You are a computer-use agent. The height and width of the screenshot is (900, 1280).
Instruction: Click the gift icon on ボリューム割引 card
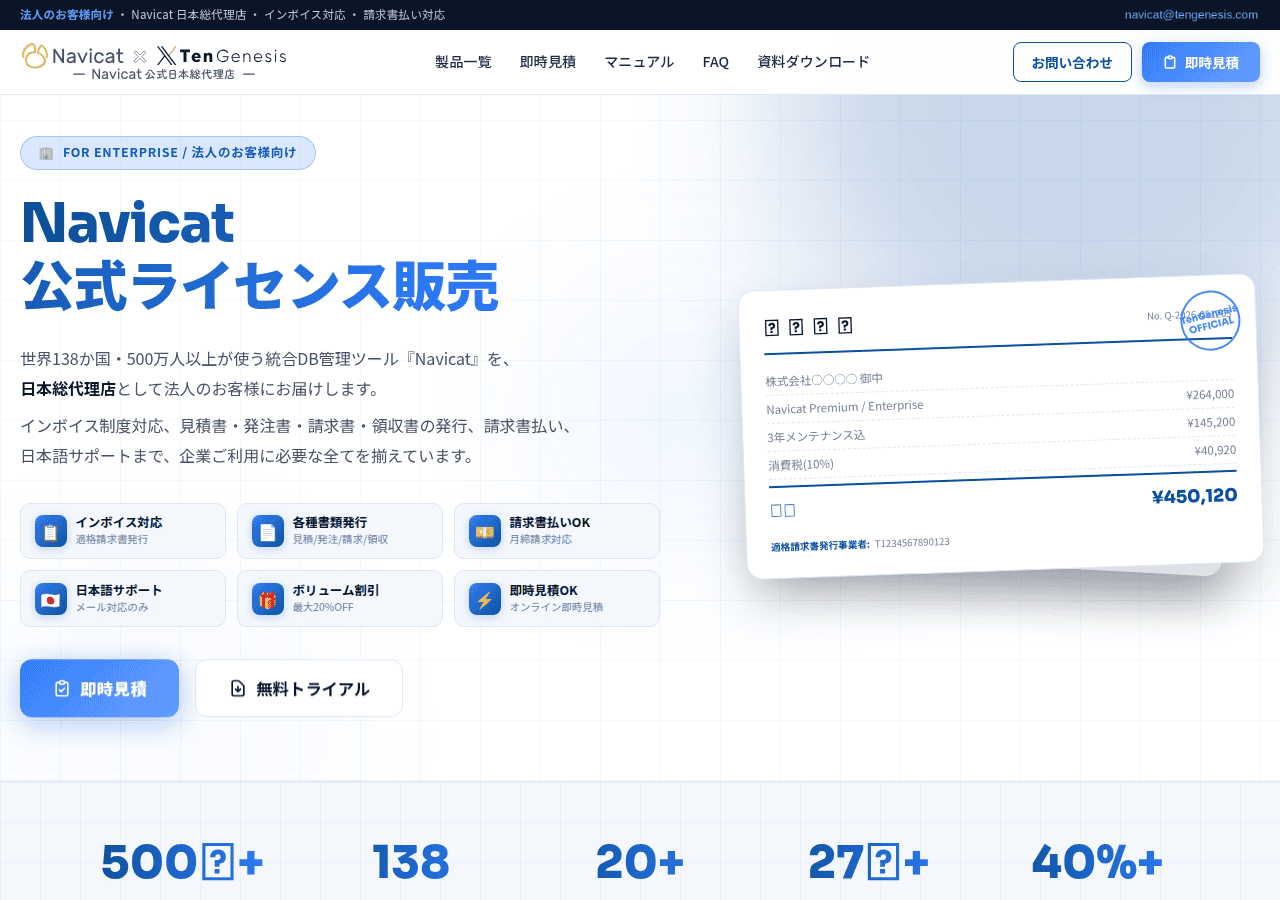tap(268, 599)
